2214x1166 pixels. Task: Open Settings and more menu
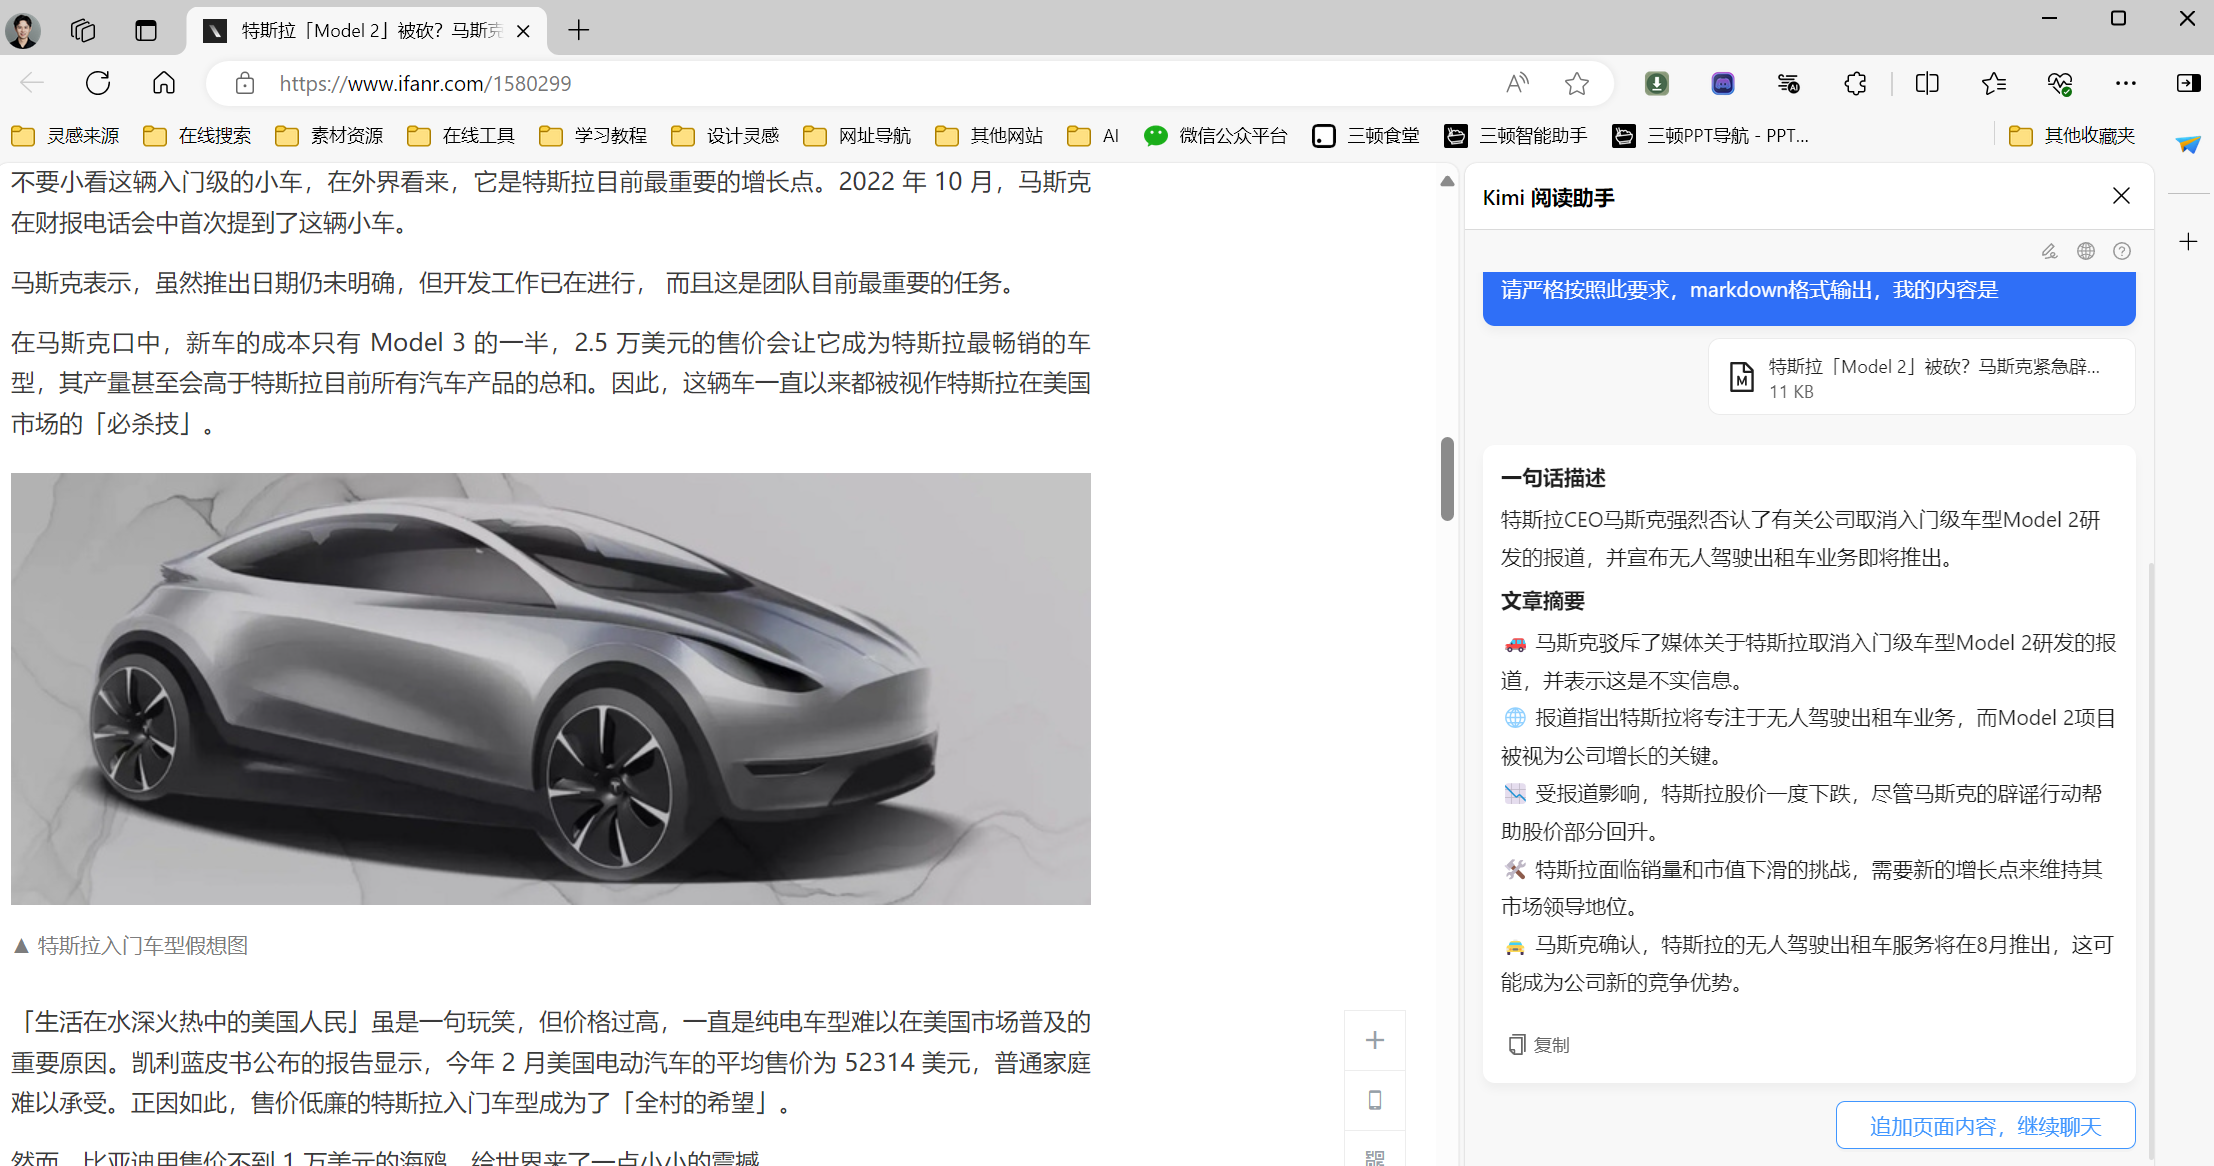click(2126, 83)
